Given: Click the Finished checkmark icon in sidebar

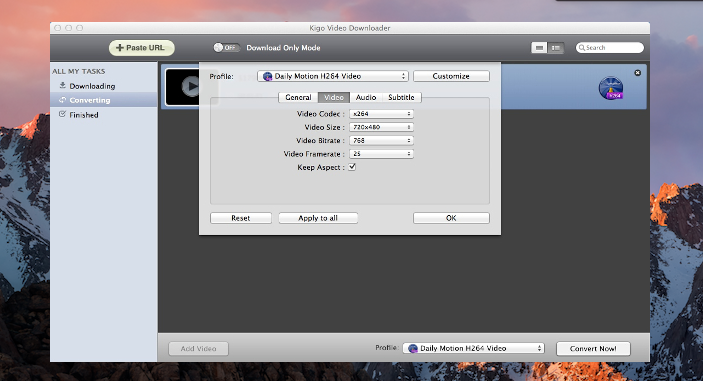Looking at the screenshot, I should (63, 114).
